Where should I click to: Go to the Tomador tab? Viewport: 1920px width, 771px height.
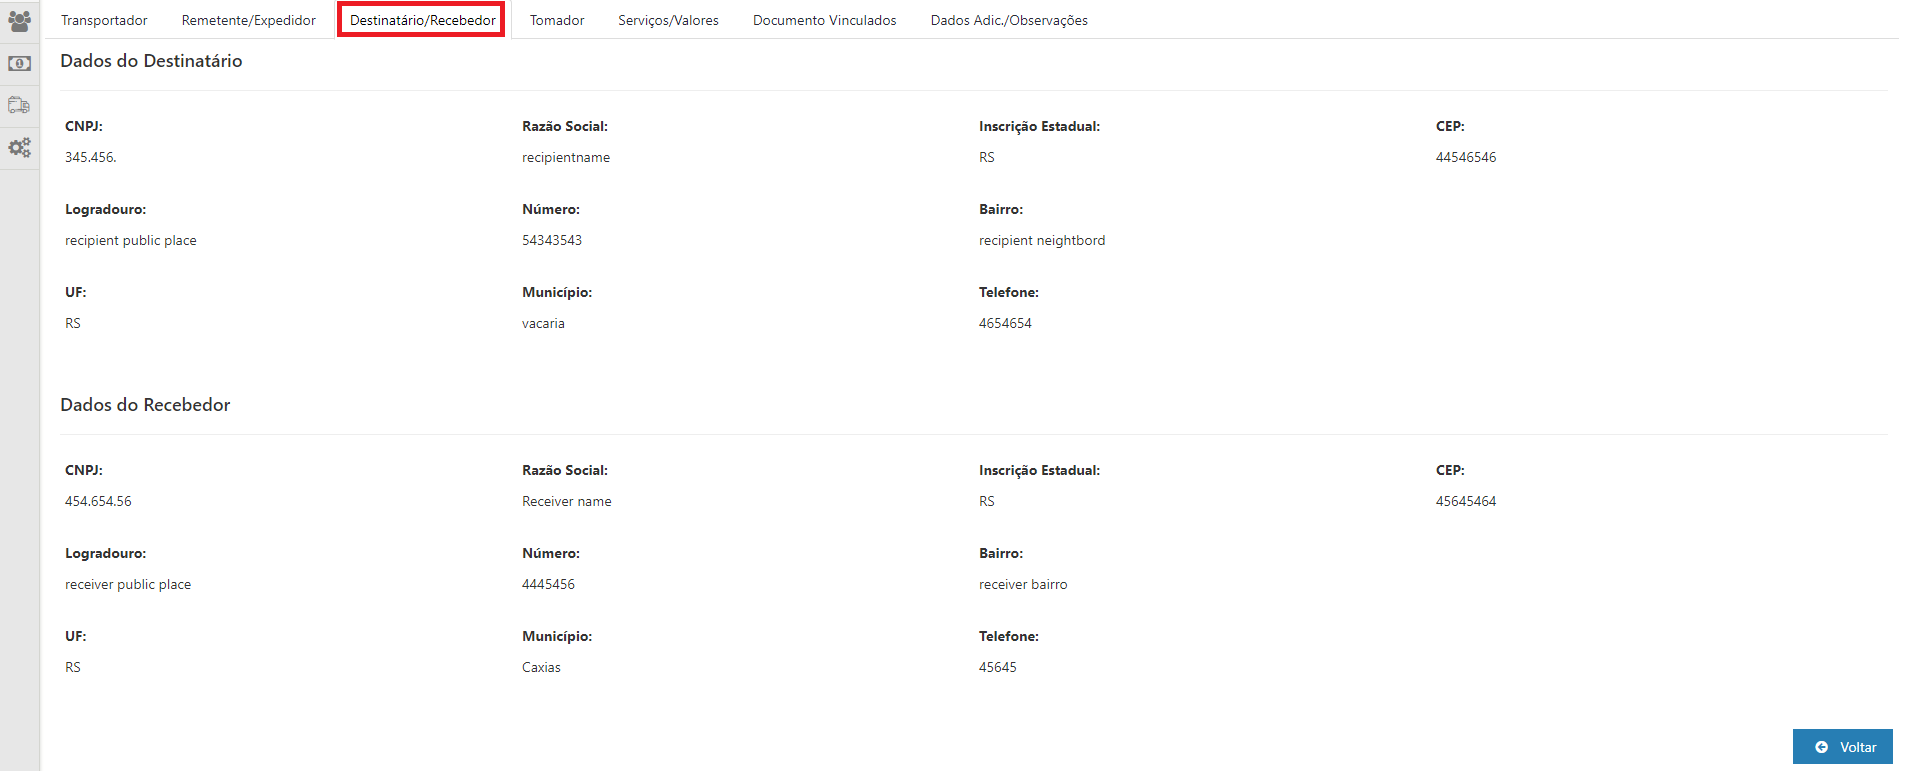click(557, 20)
